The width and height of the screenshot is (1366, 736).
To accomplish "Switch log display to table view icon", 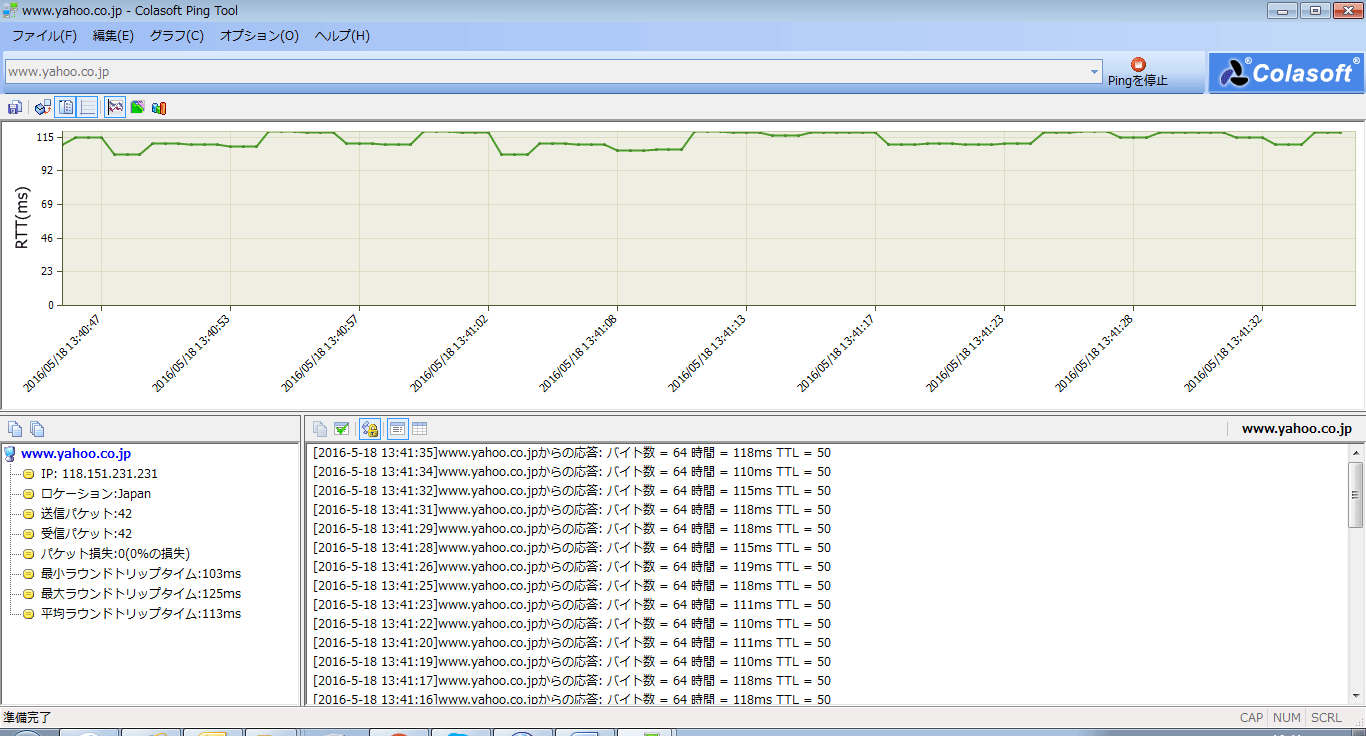I will pyautogui.click(x=418, y=428).
